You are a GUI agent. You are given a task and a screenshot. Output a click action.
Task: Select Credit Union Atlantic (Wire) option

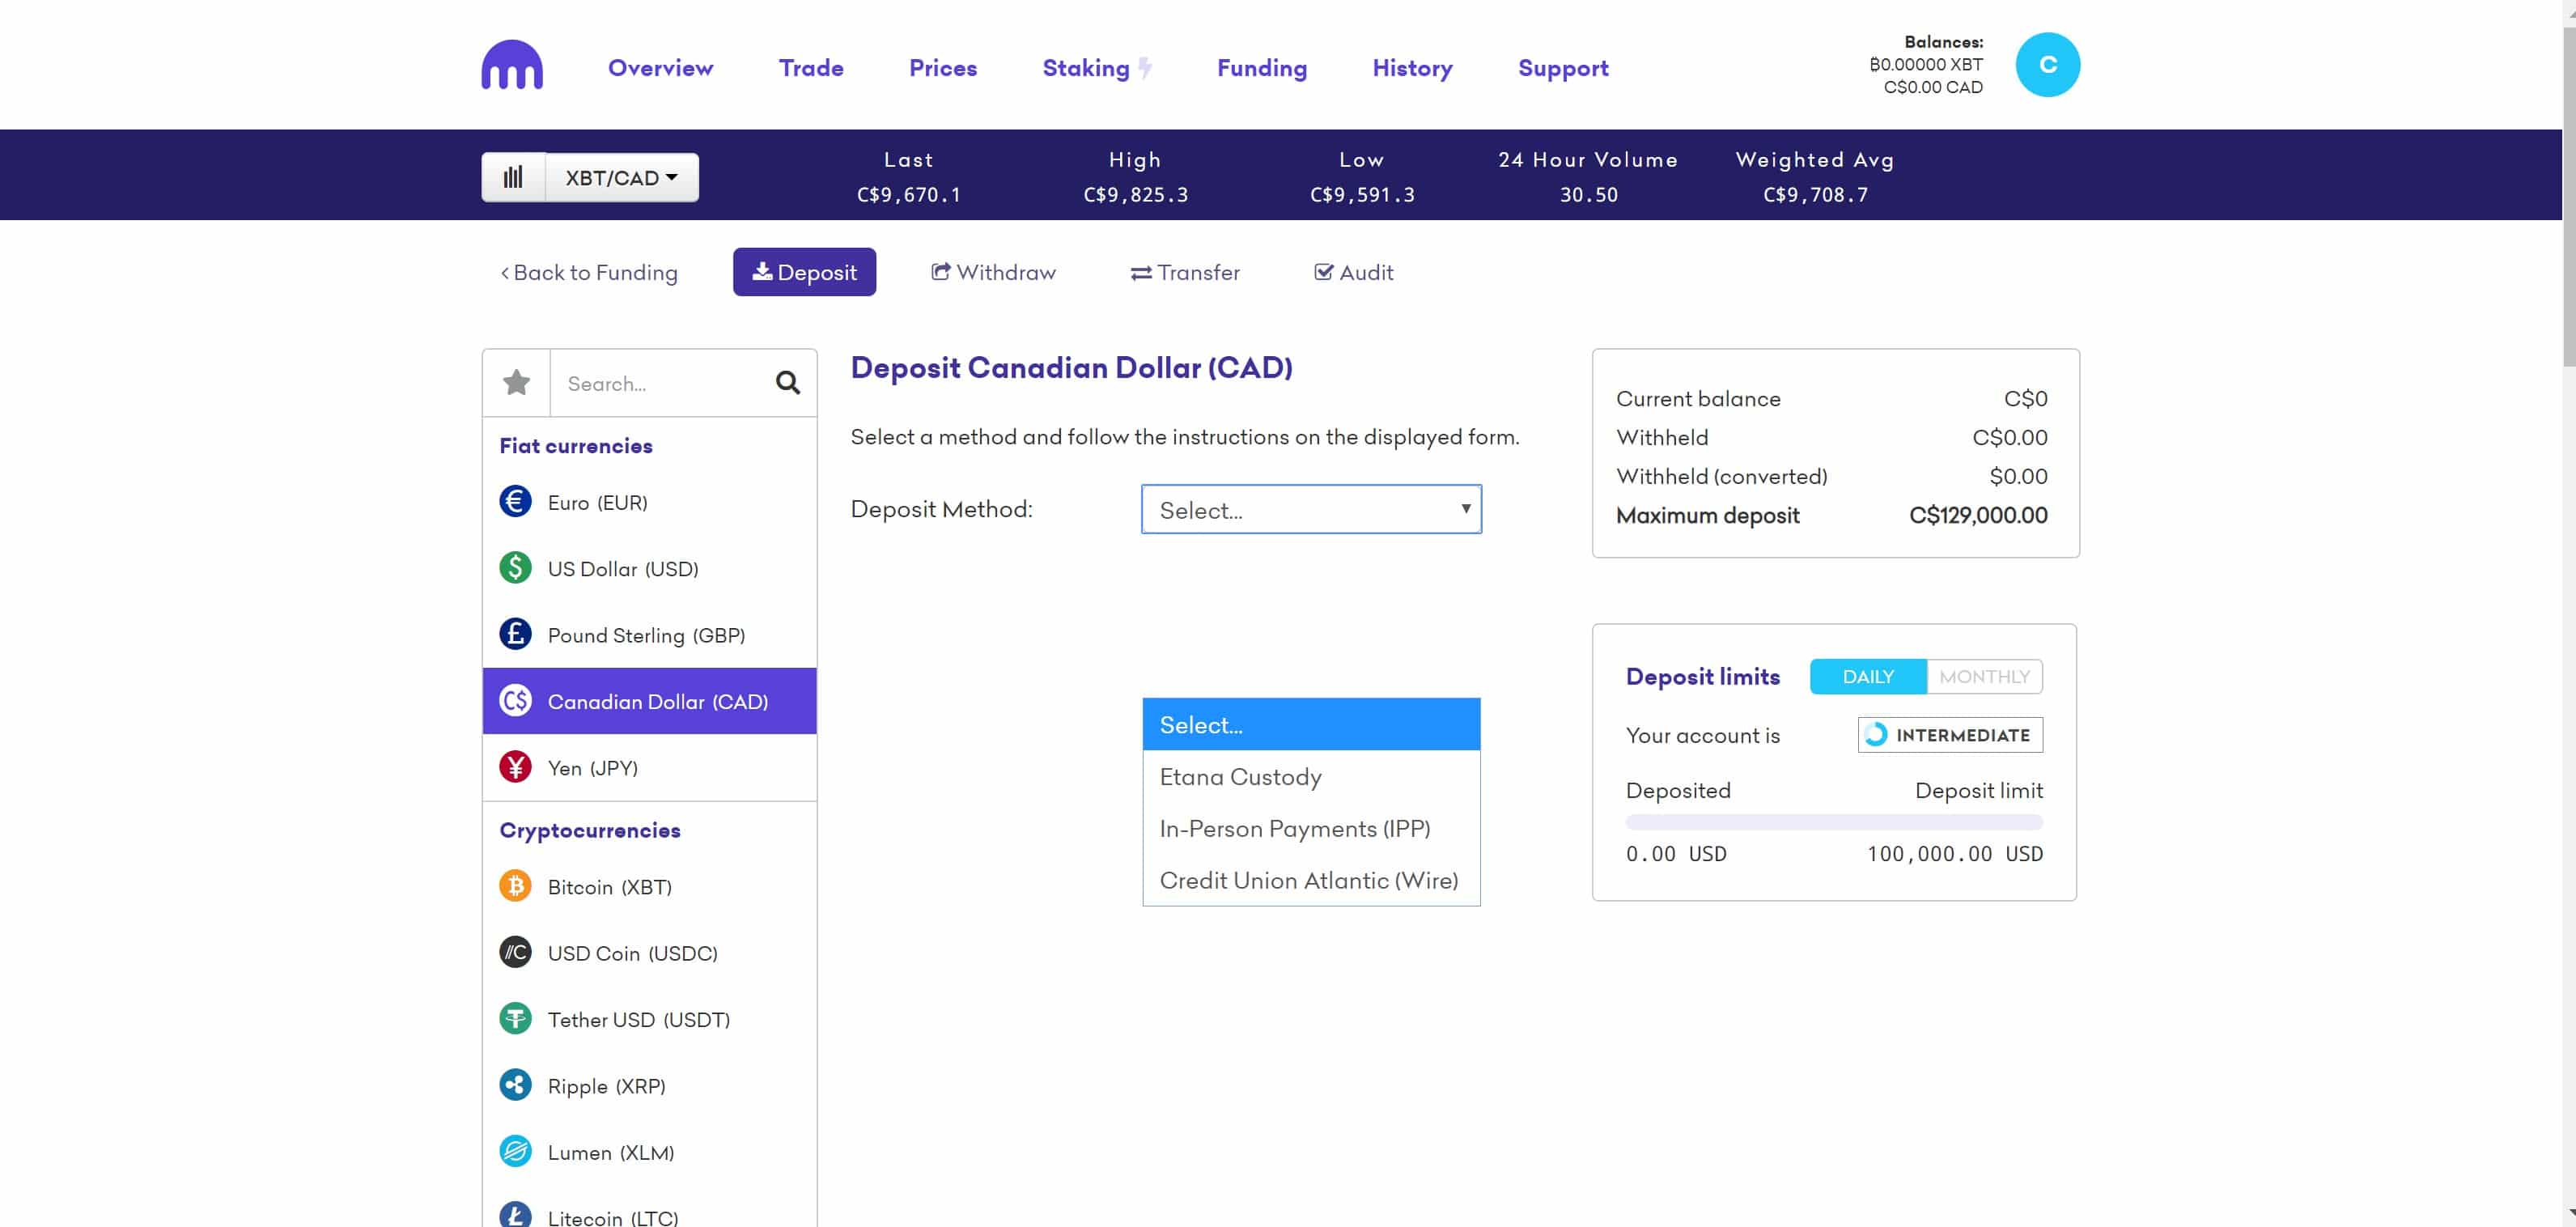(1308, 879)
